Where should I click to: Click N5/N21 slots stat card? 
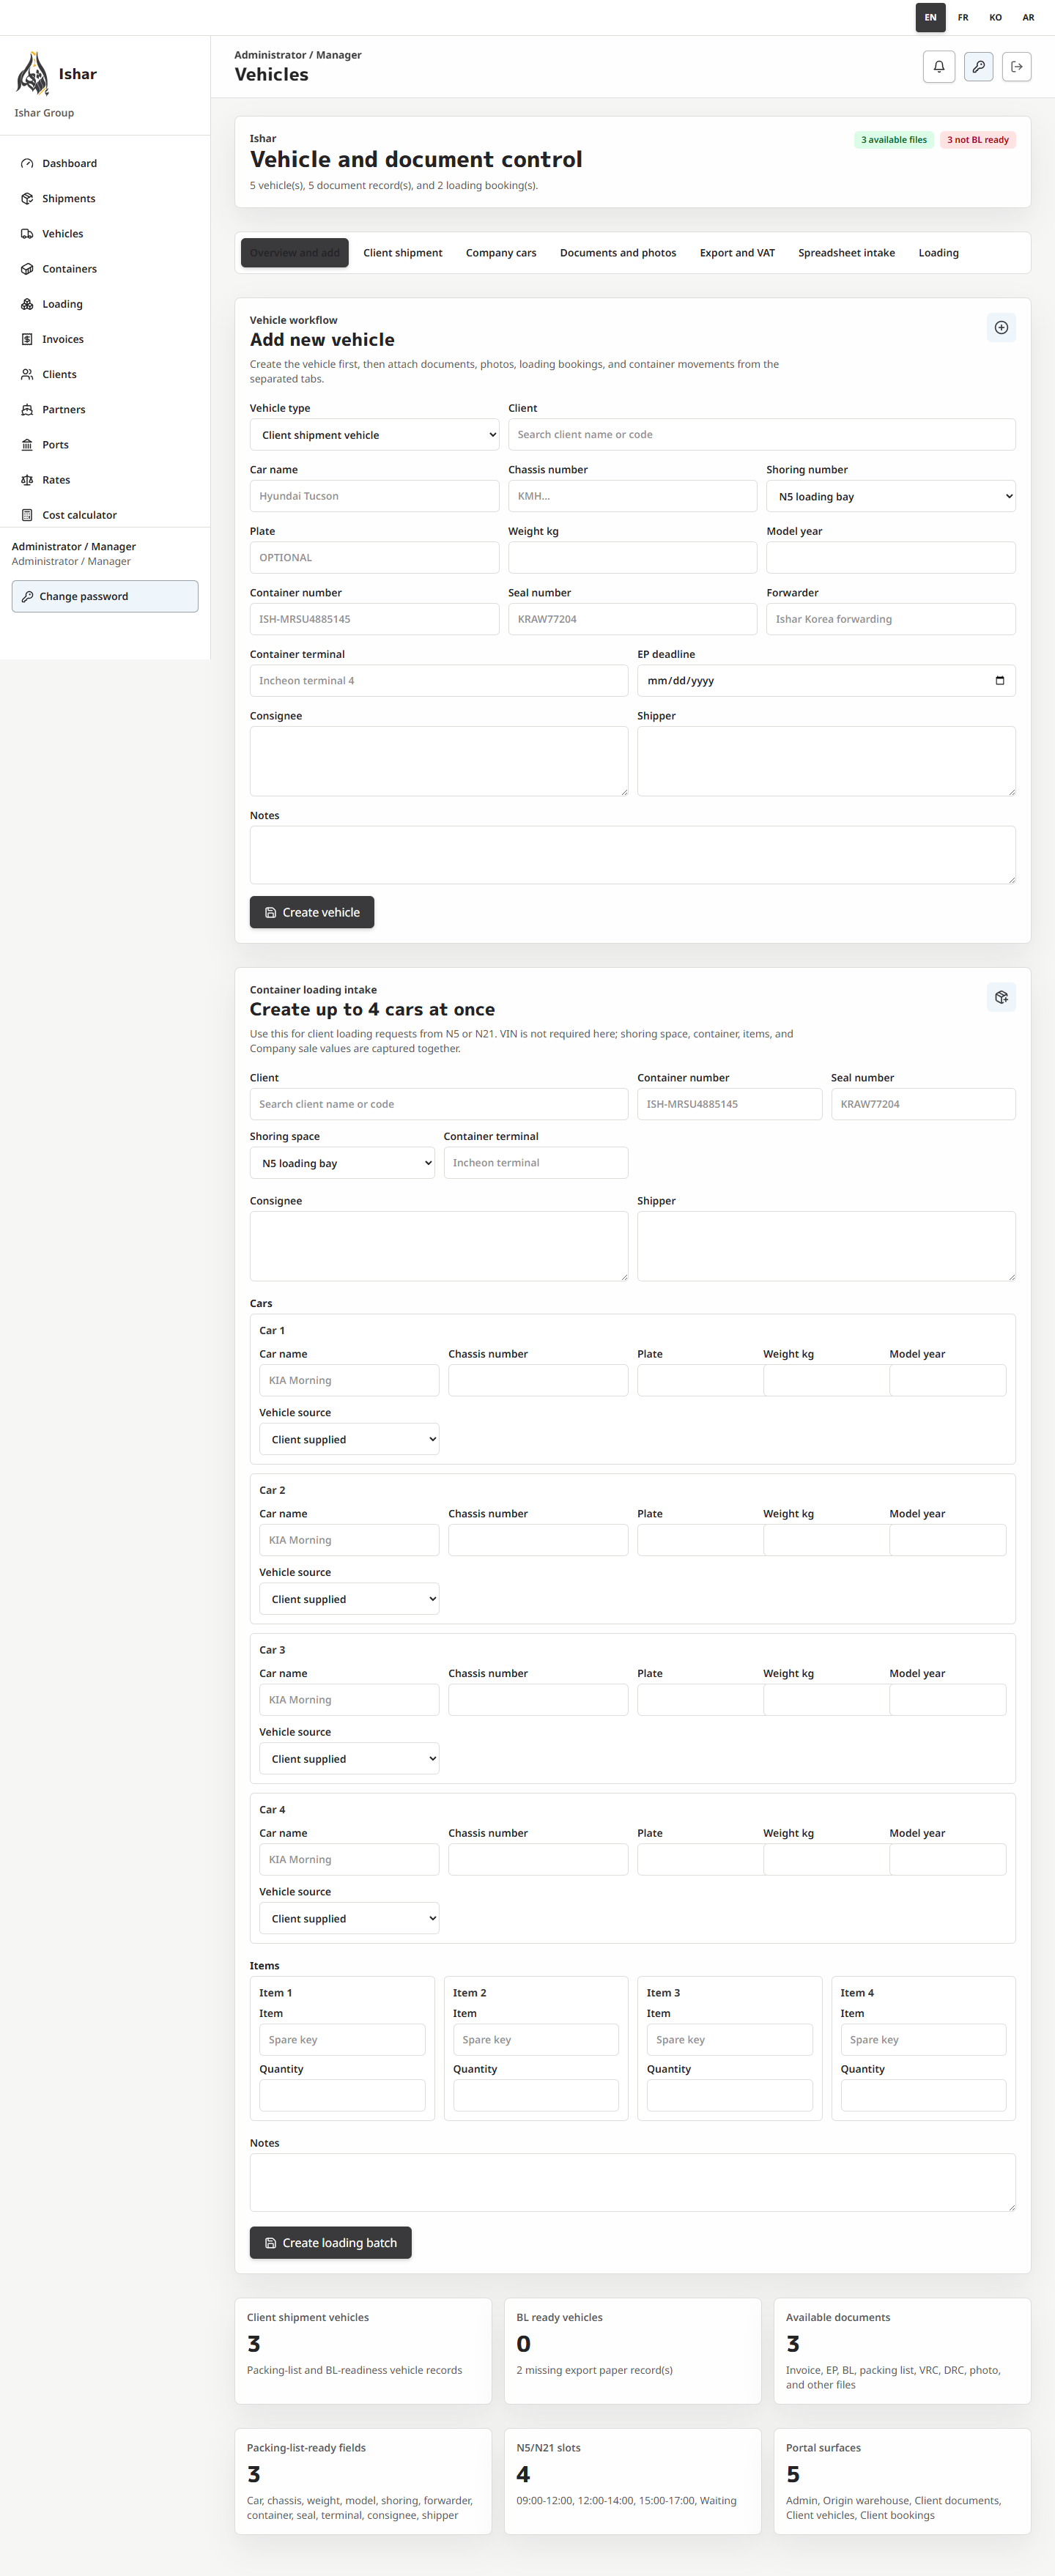(632, 2481)
